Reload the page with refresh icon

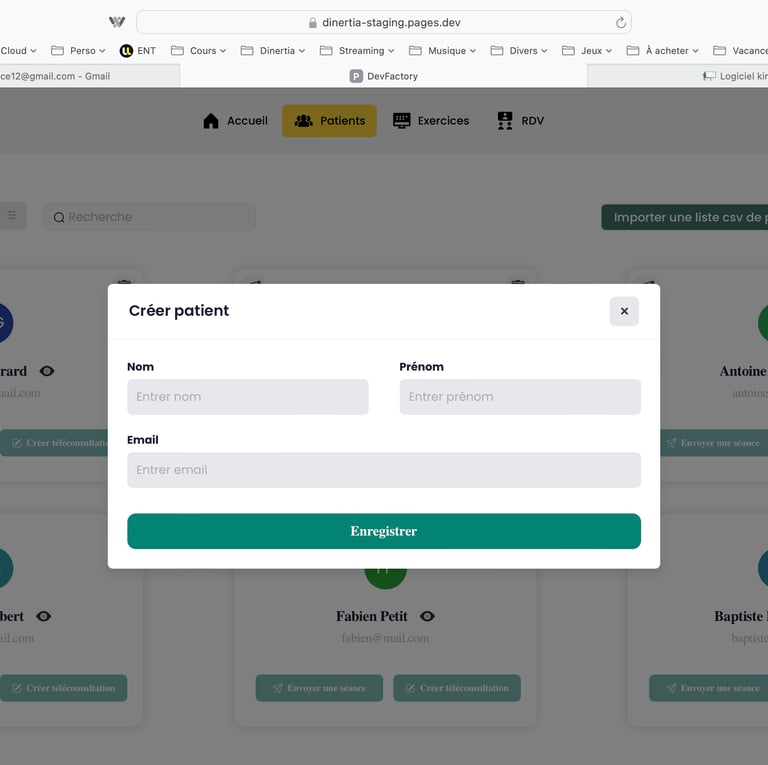(621, 23)
